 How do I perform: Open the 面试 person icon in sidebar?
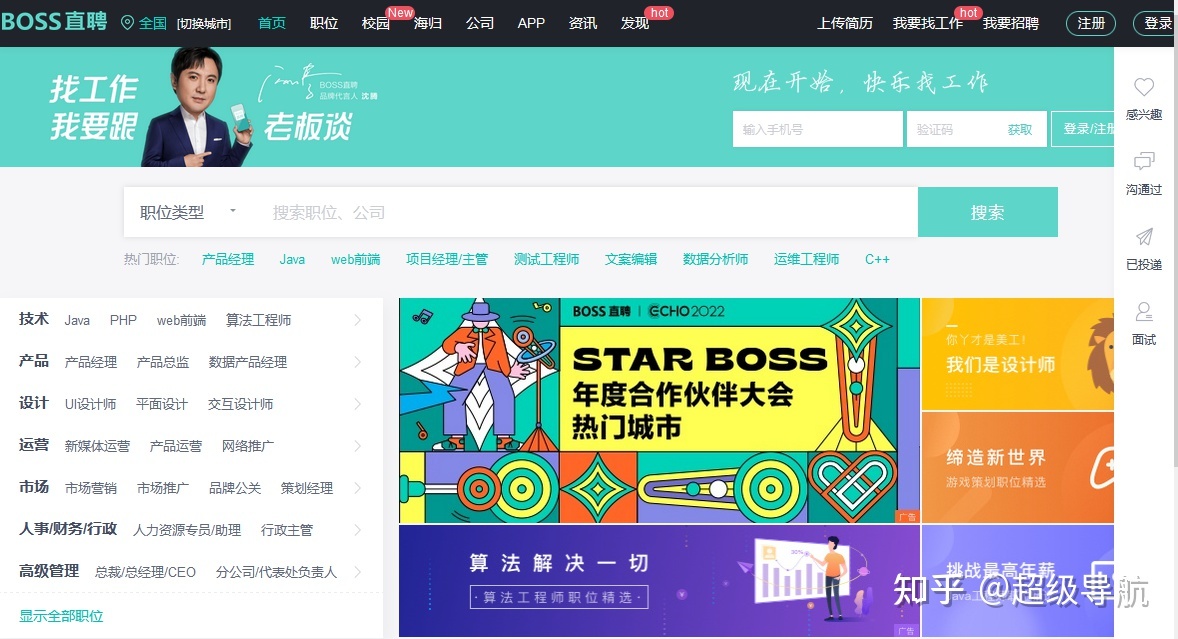pyautogui.click(x=1143, y=311)
